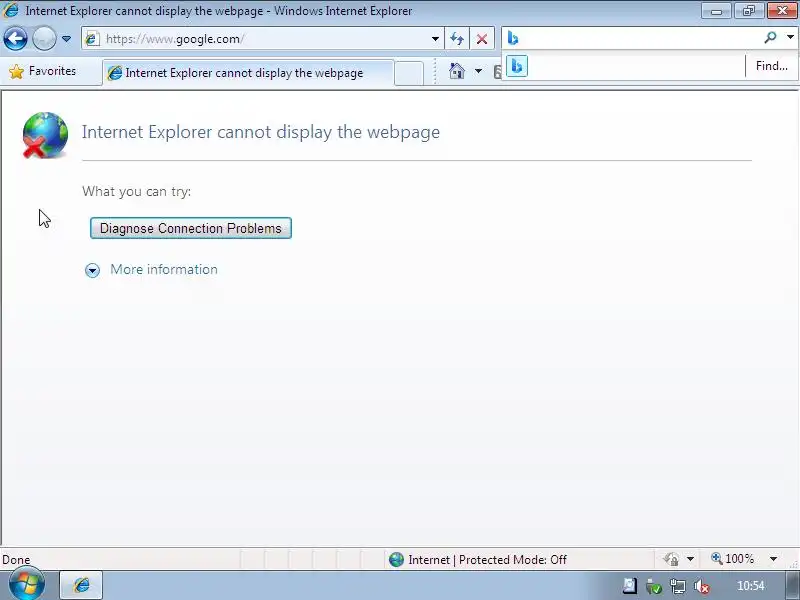Expand the address bar URL history dropdown

pyautogui.click(x=435, y=39)
